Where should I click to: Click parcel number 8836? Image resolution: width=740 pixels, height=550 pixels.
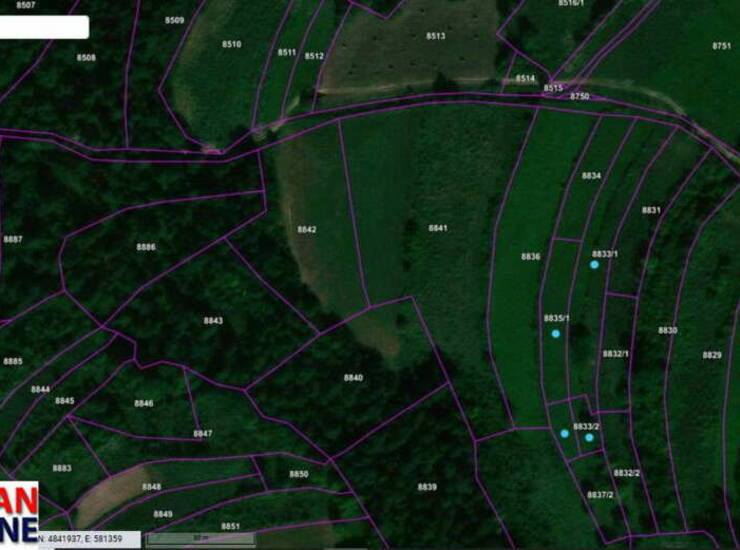[x=530, y=256]
